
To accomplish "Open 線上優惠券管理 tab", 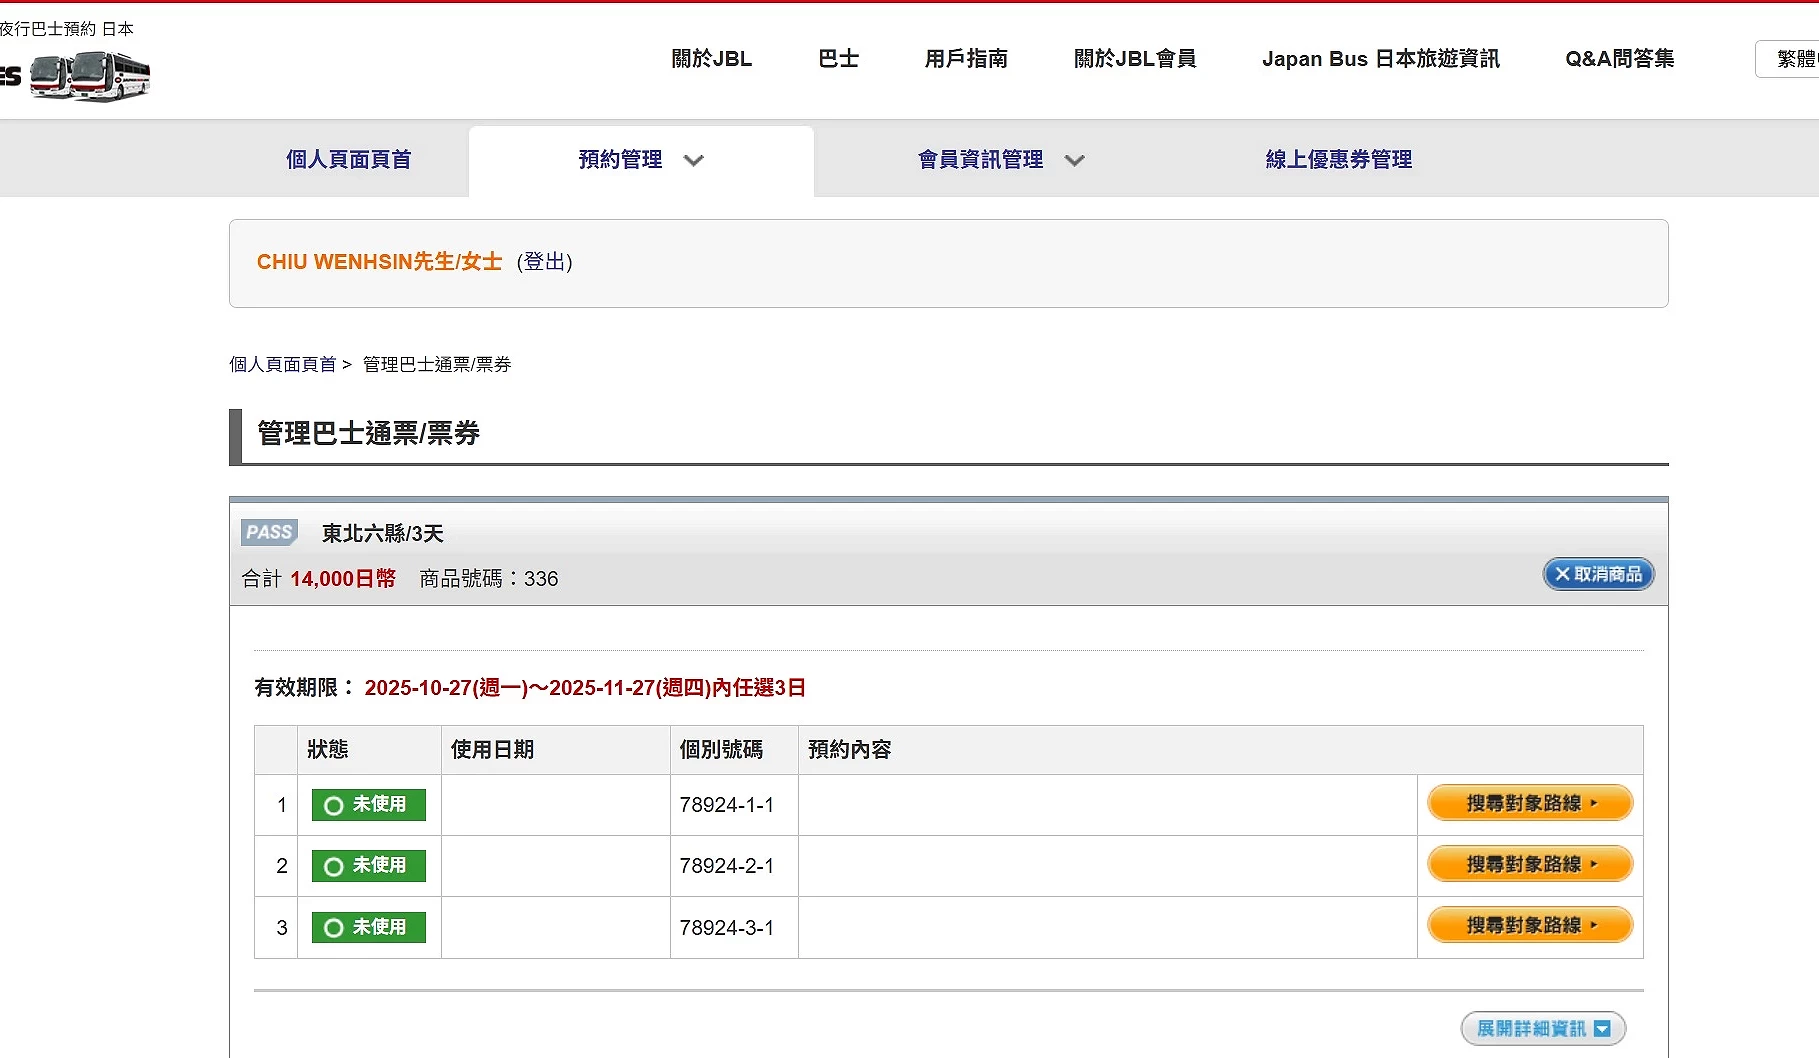I will coord(1338,160).
